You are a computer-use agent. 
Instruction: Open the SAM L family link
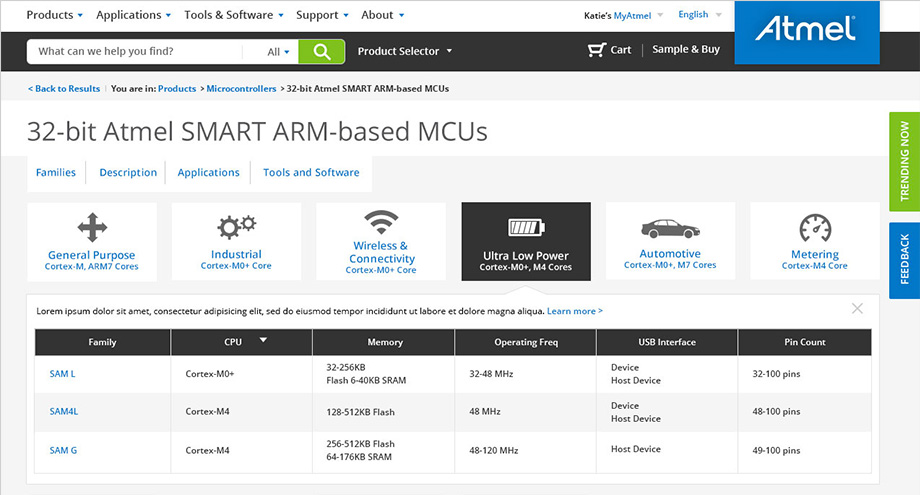pyautogui.click(x=62, y=374)
